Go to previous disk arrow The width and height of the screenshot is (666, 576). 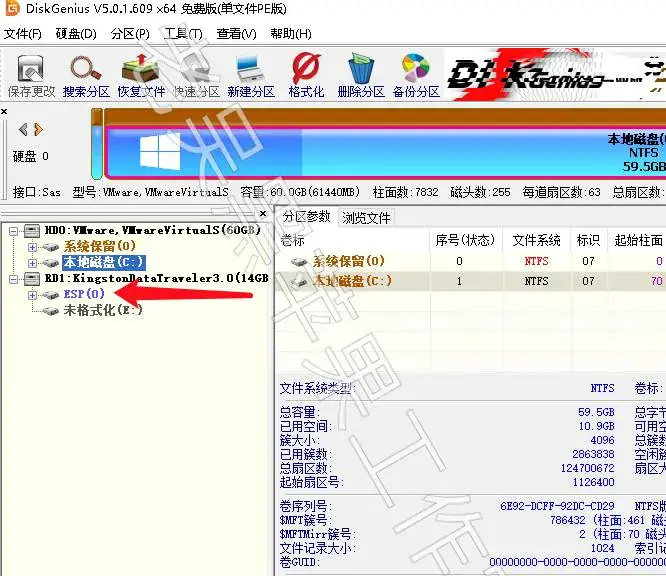pyautogui.click(x=23, y=129)
